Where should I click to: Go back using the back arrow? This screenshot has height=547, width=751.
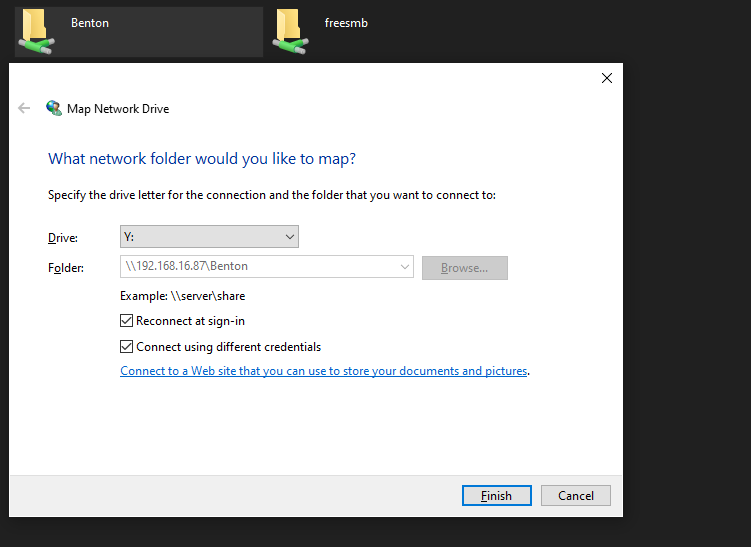click(24, 108)
